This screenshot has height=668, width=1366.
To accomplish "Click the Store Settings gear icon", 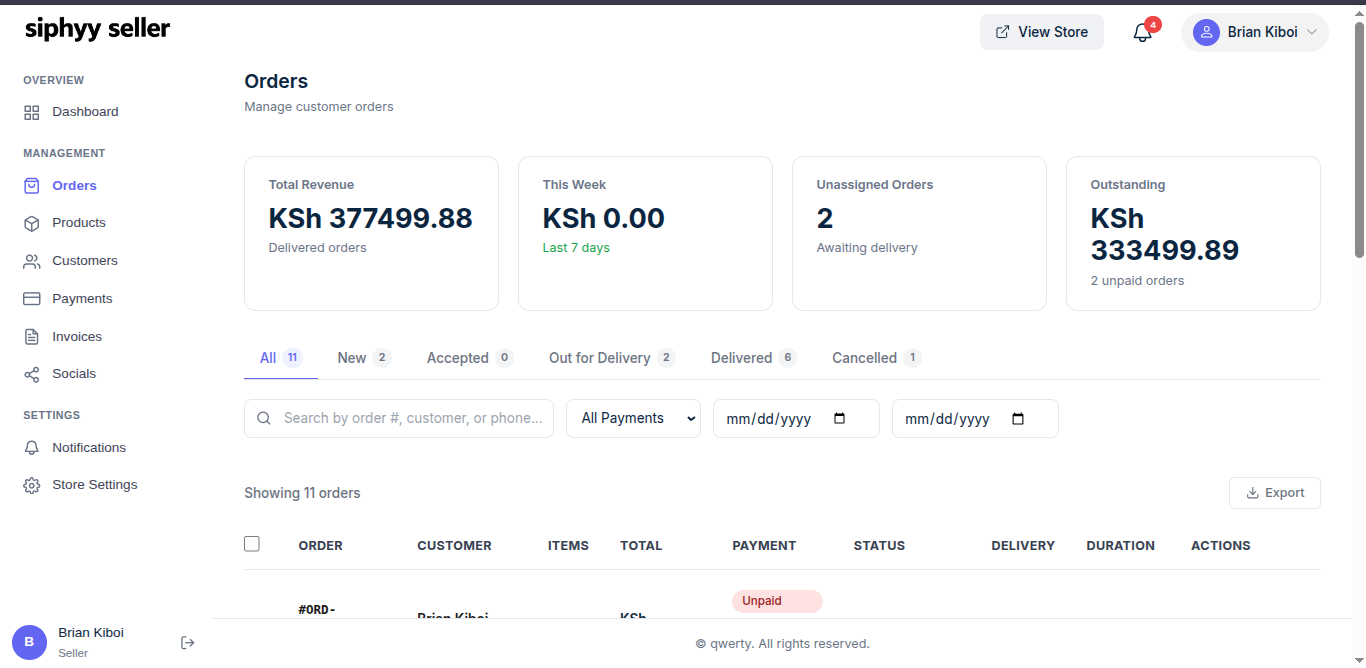I will coord(32,485).
